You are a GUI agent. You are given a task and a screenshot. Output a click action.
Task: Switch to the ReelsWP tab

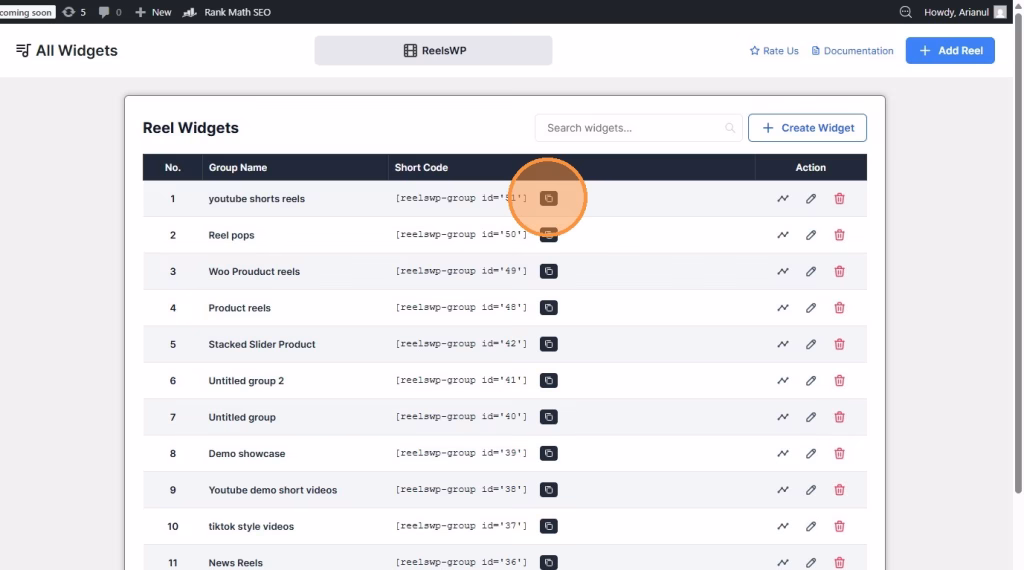[433, 51]
